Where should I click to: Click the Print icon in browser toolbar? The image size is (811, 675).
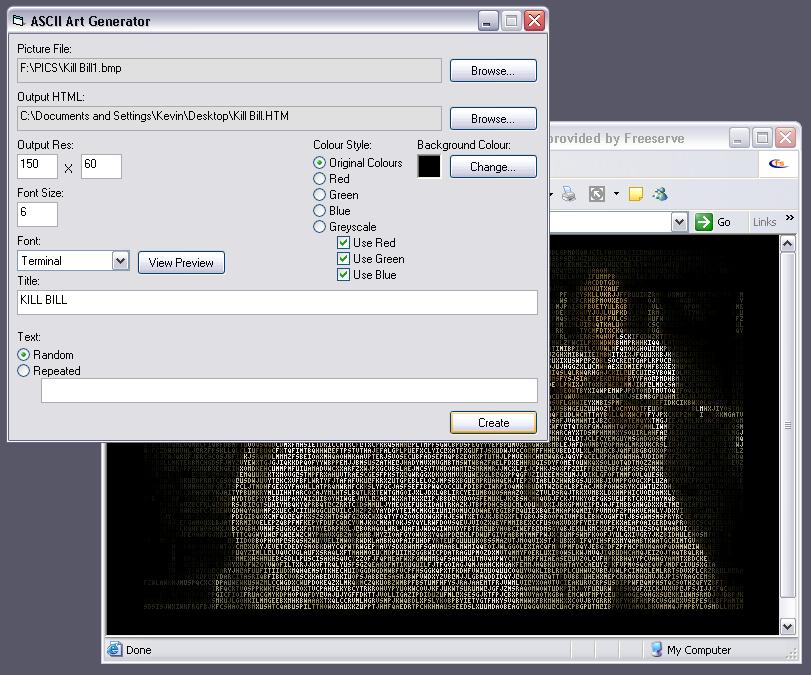pyautogui.click(x=568, y=194)
